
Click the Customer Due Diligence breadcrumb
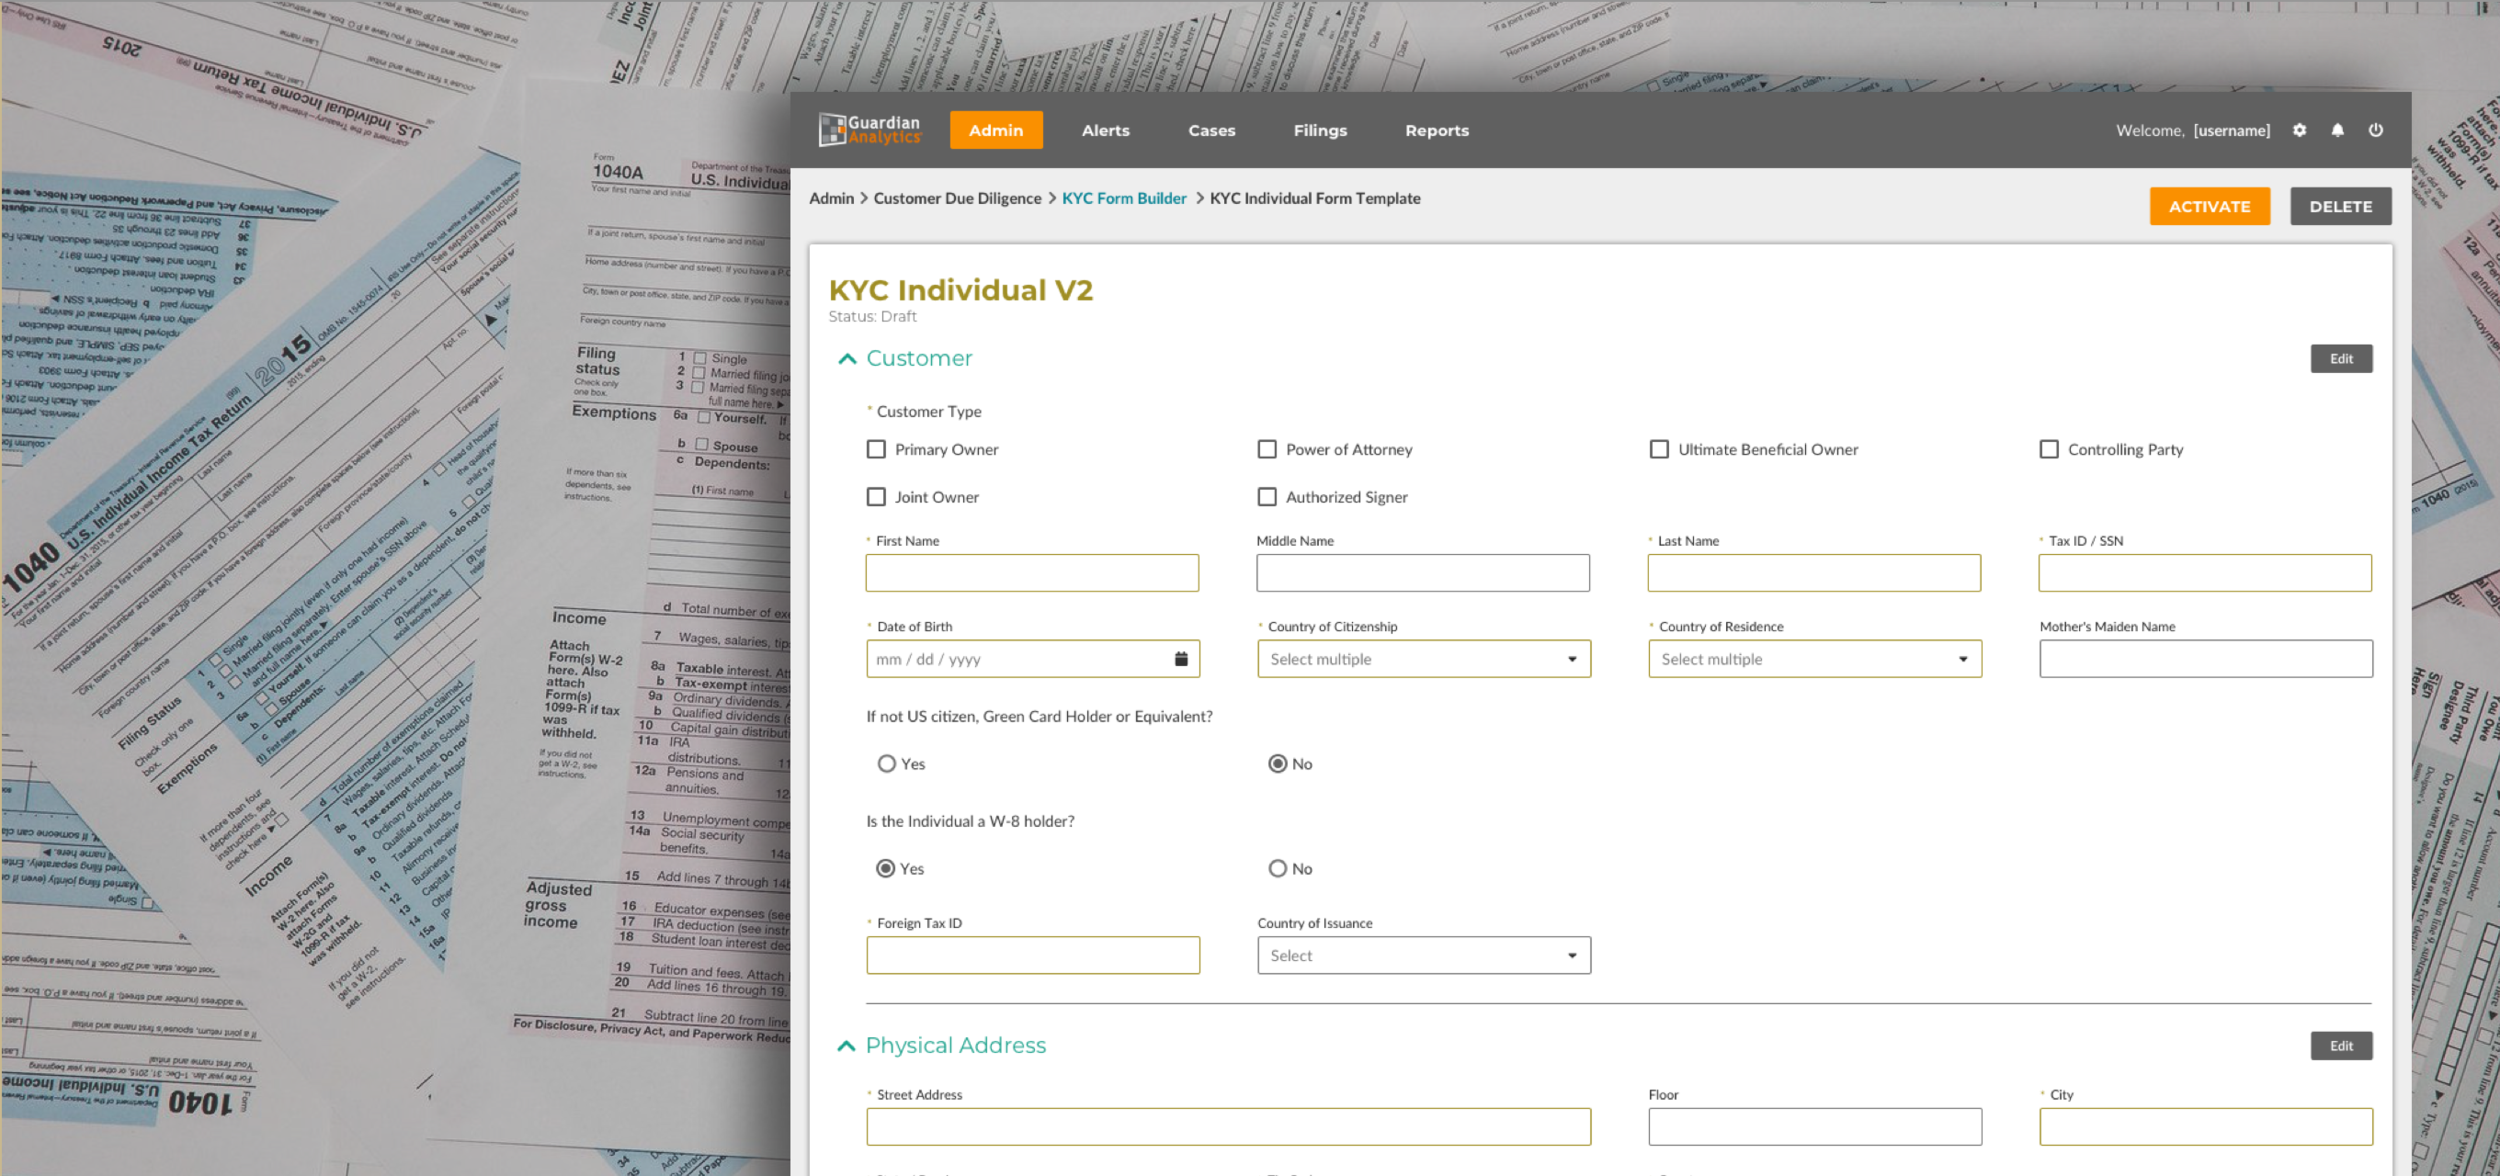click(x=957, y=198)
